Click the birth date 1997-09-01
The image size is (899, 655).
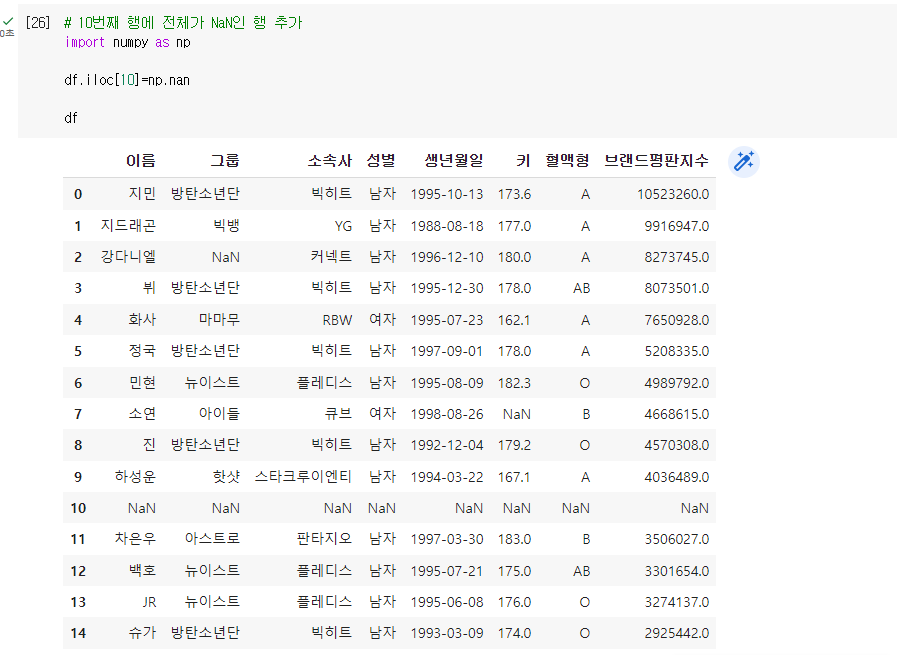click(447, 351)
